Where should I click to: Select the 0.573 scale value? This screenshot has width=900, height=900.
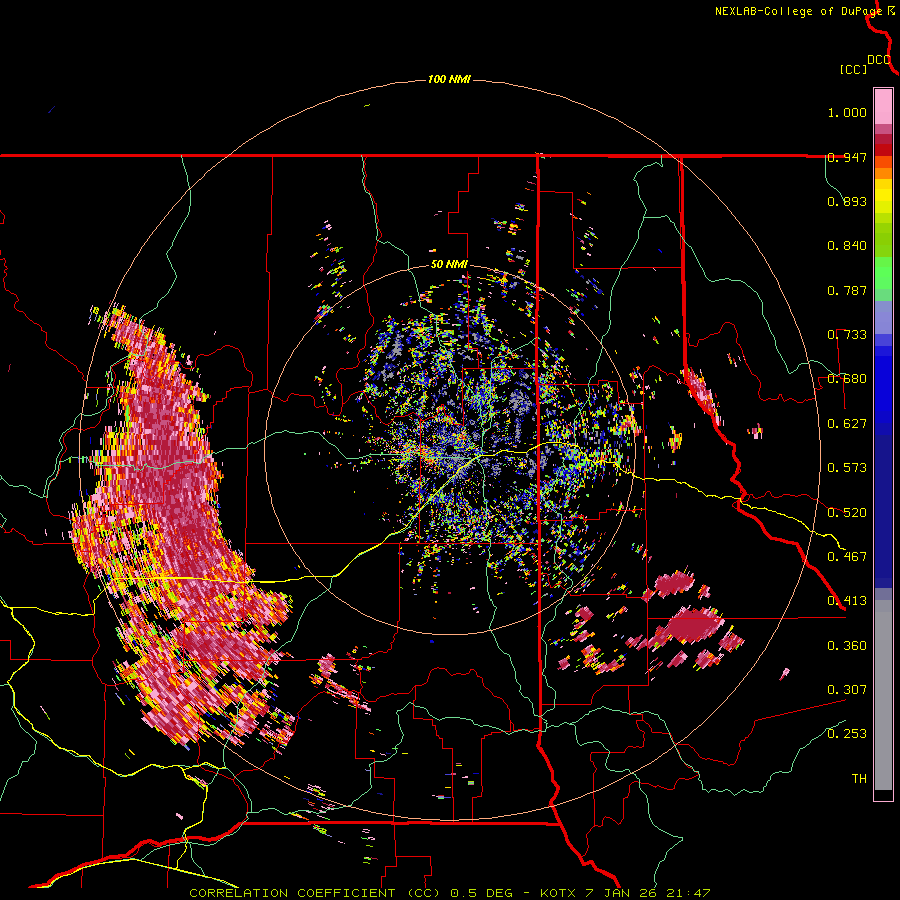pos(847,468)
